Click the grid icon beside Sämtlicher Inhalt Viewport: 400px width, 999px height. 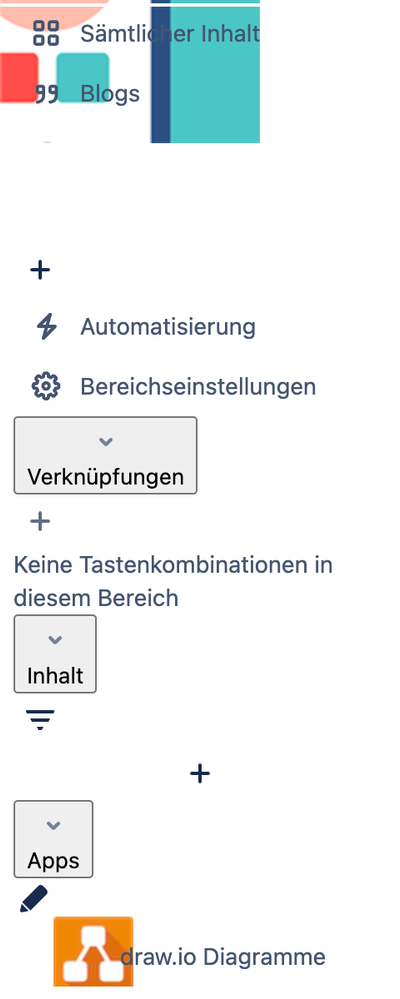point(46,33)
